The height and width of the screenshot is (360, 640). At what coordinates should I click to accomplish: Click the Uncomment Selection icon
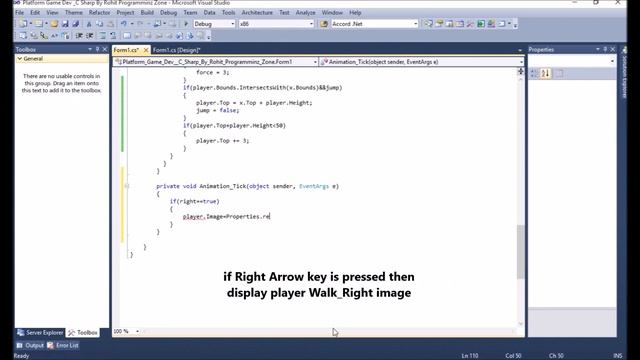(x=113, y=36)
